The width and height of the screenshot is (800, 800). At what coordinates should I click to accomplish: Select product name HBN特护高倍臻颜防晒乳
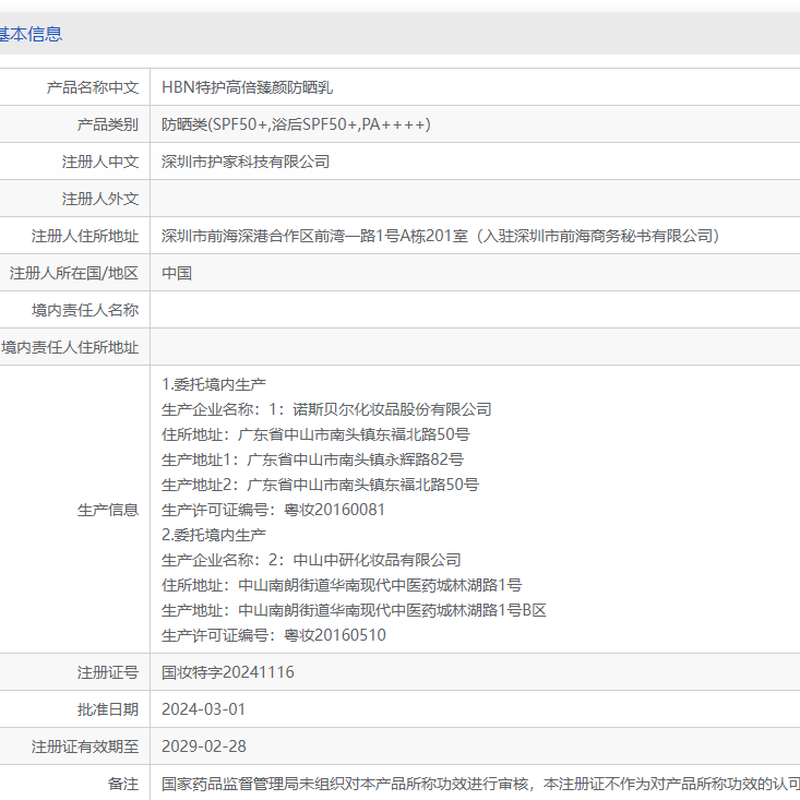247,88
